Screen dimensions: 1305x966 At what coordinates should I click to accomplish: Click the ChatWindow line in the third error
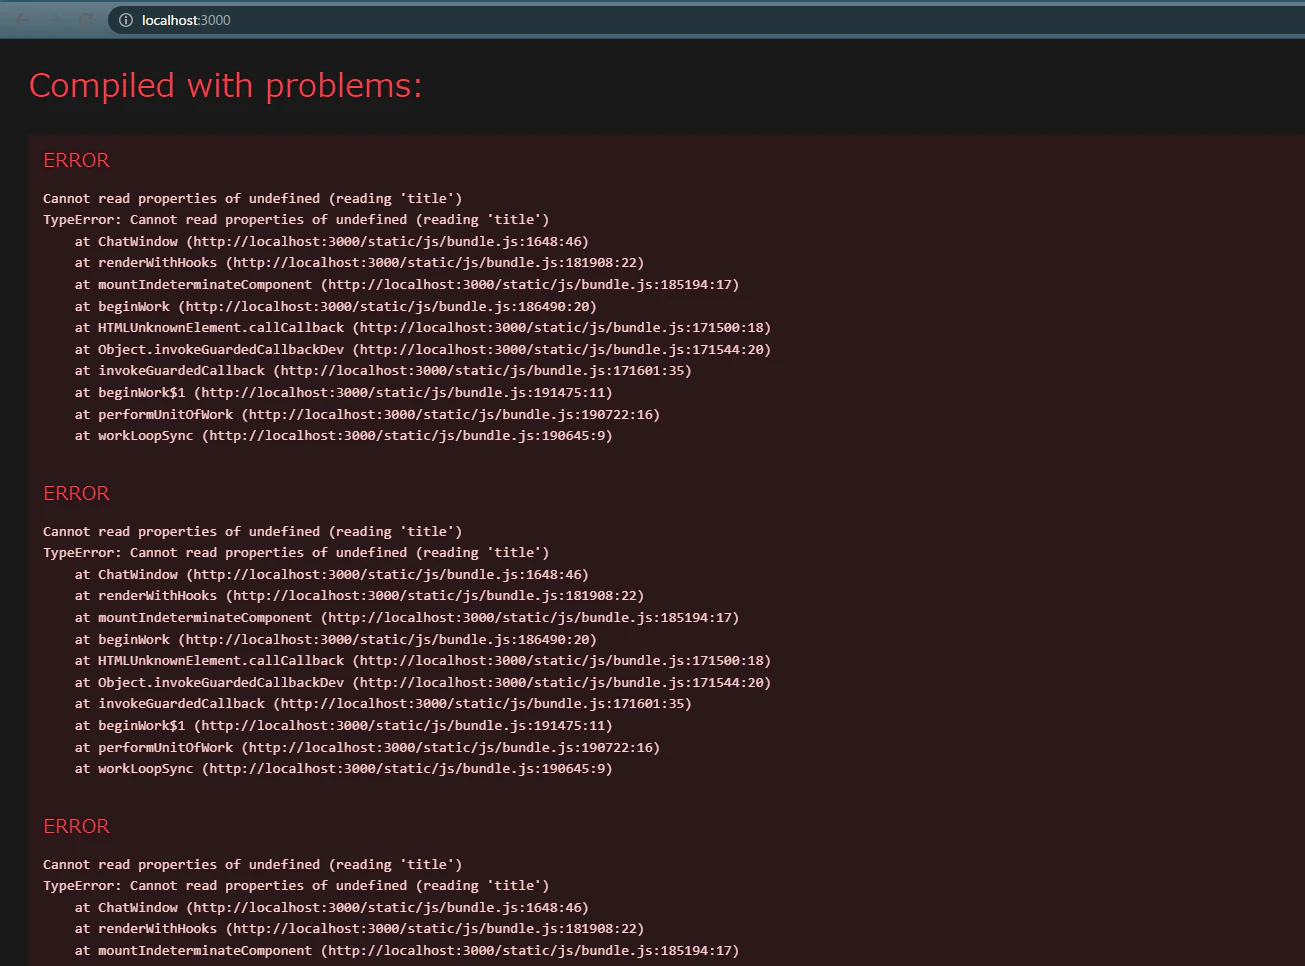(331, 907)
